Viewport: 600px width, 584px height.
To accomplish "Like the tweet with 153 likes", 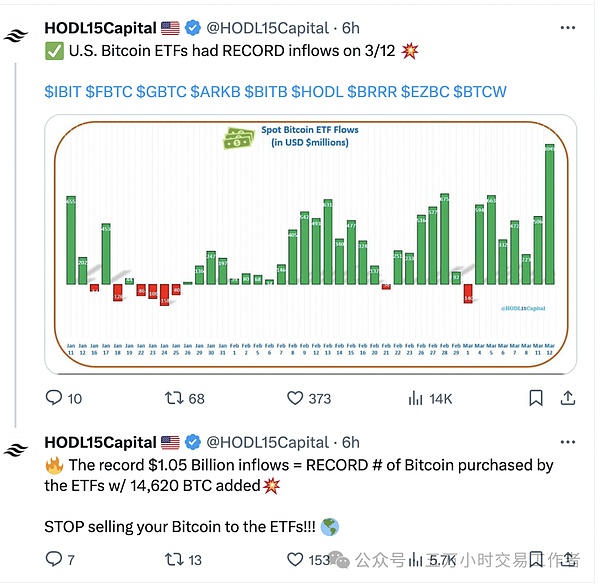I will coord(295,560).
